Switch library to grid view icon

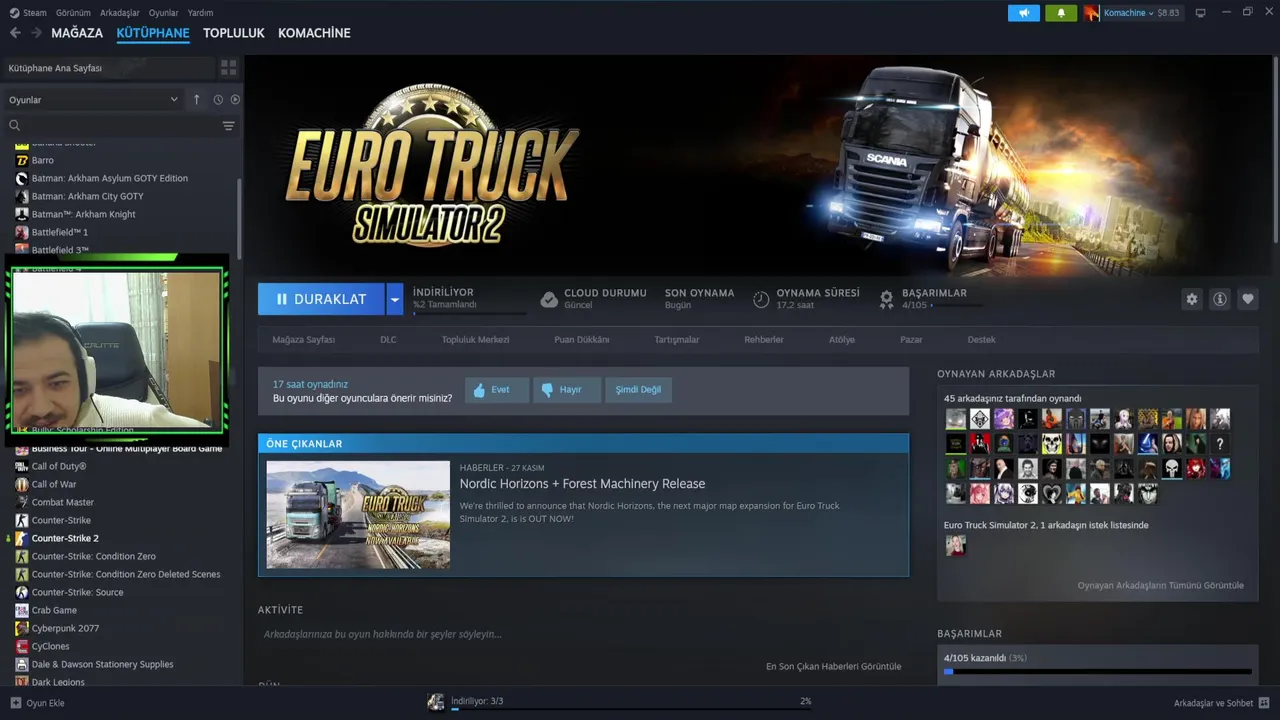(x=229, y=68)
